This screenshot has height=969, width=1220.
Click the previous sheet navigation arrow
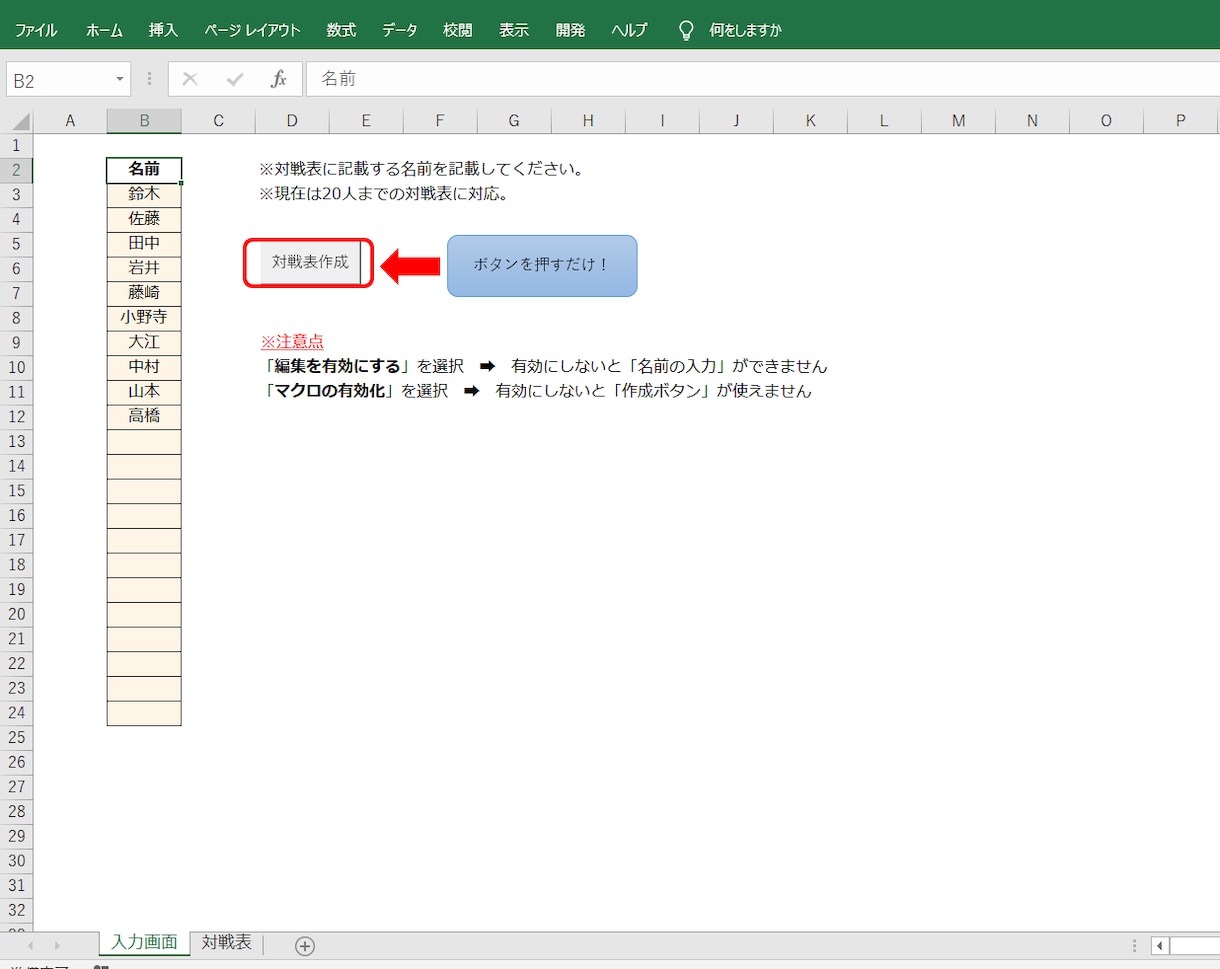click(30, 945)
